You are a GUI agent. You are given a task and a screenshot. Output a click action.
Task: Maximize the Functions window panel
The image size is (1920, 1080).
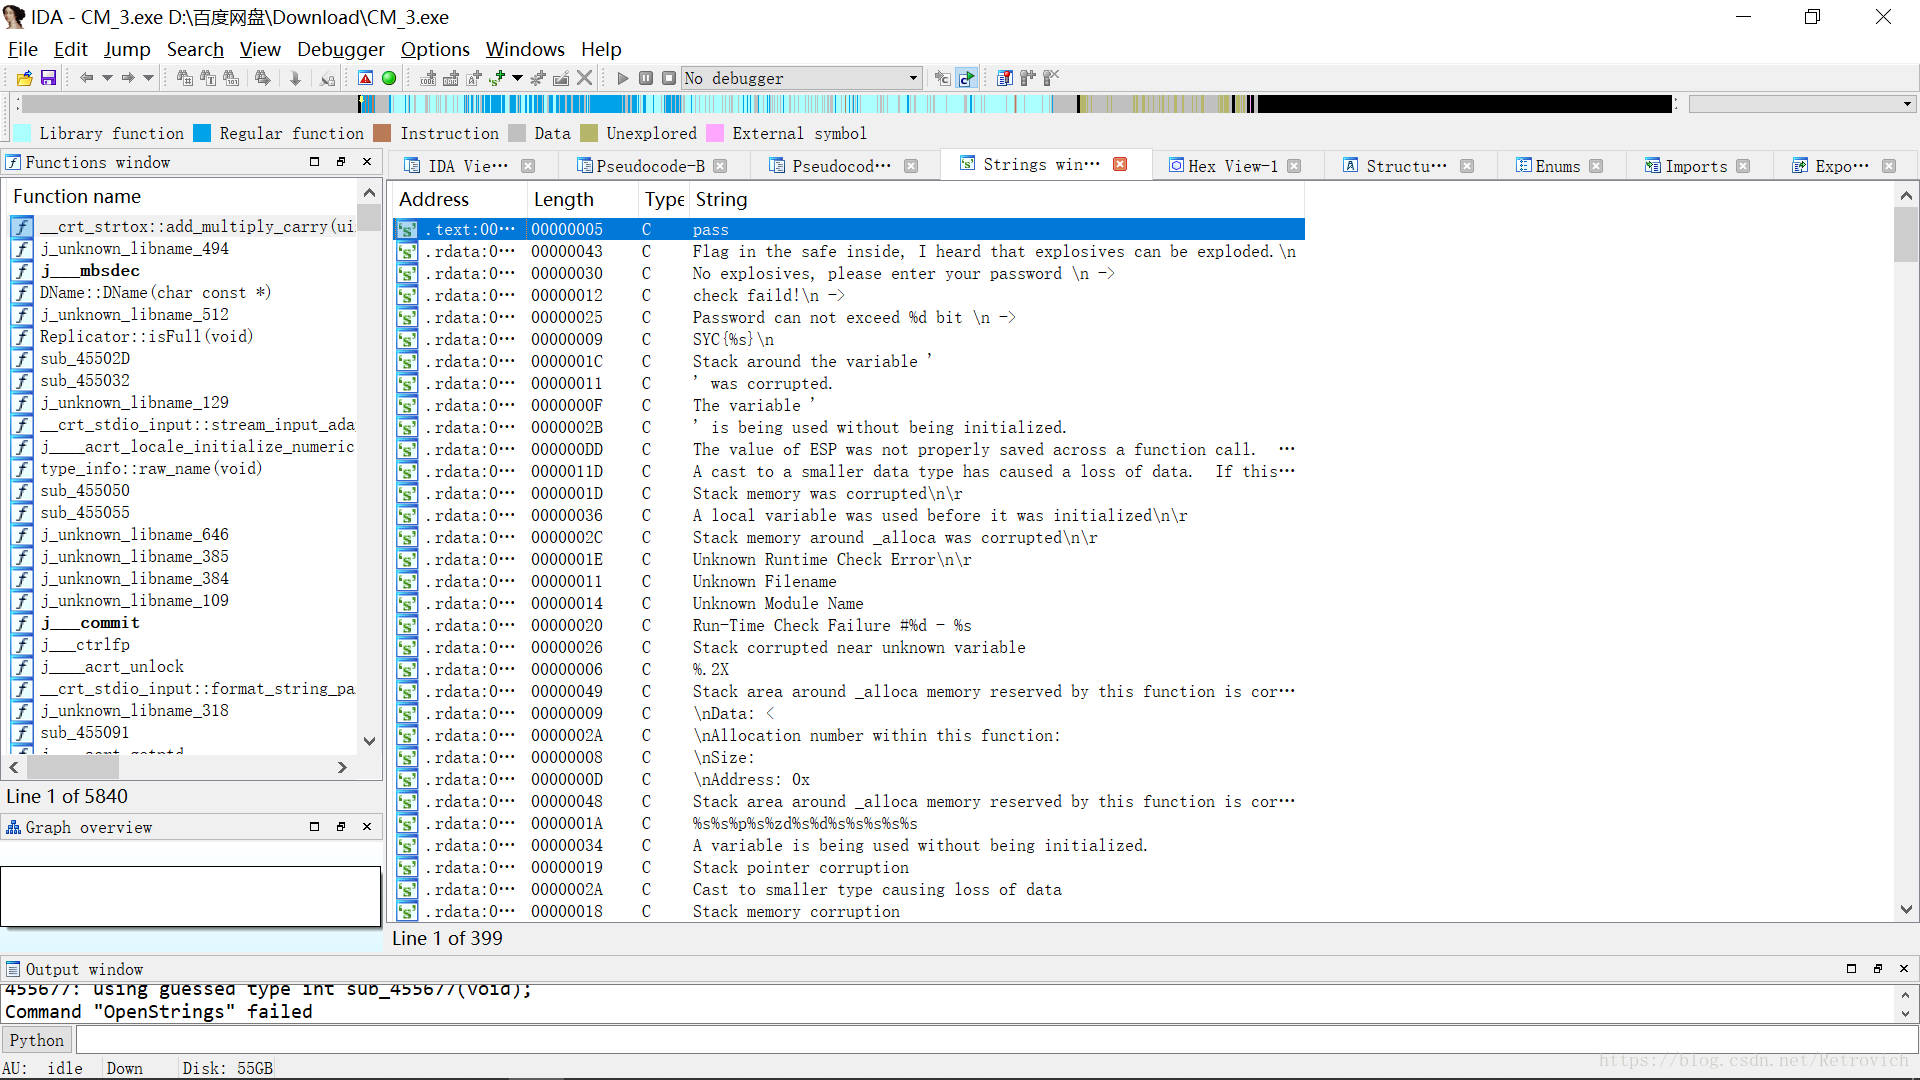[x=314, y=162]
